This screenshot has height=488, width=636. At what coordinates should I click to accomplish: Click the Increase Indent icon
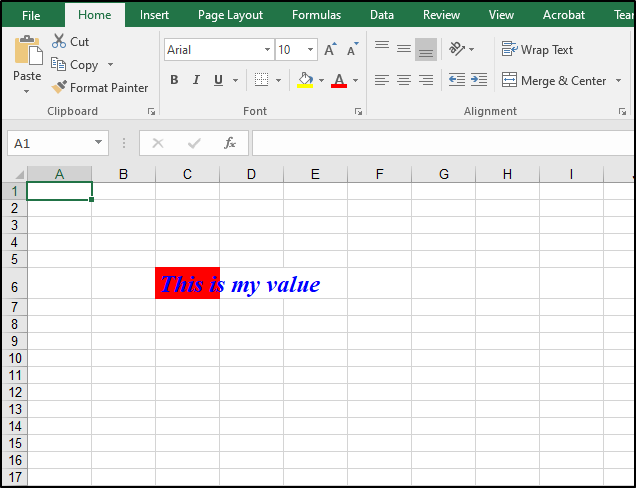(479, 80)
